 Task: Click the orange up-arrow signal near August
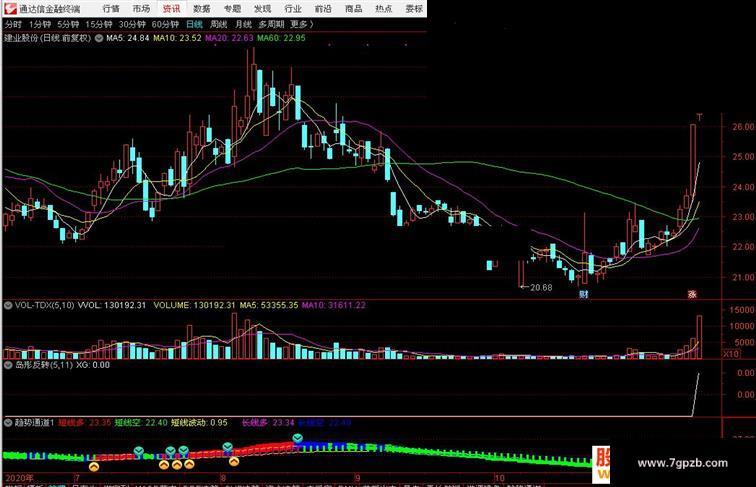(234, 462)
